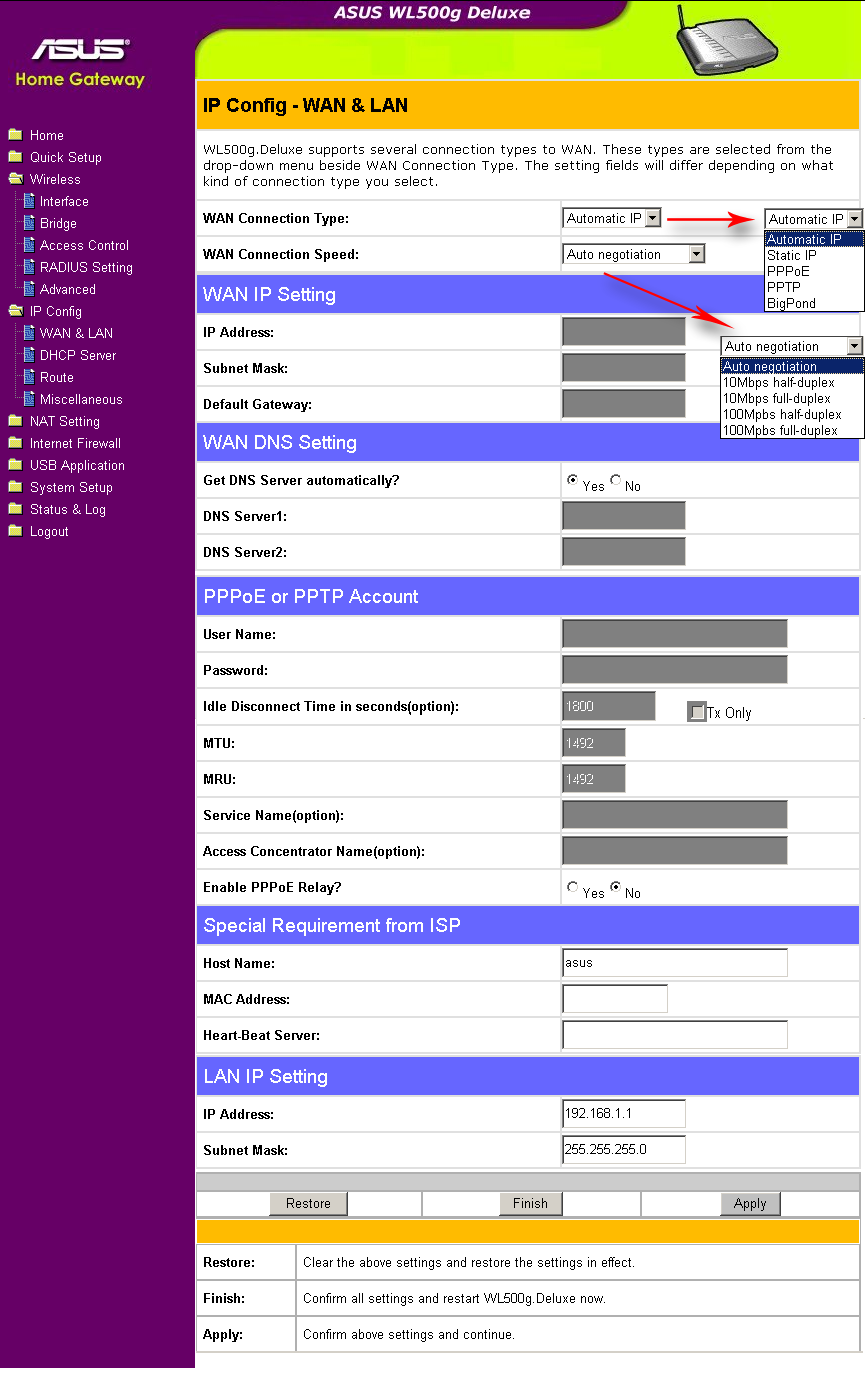Open the DHCP Server link
The height and width of the screenshot is (1382, 865).
pyautogui.click(x=78, y=355)
